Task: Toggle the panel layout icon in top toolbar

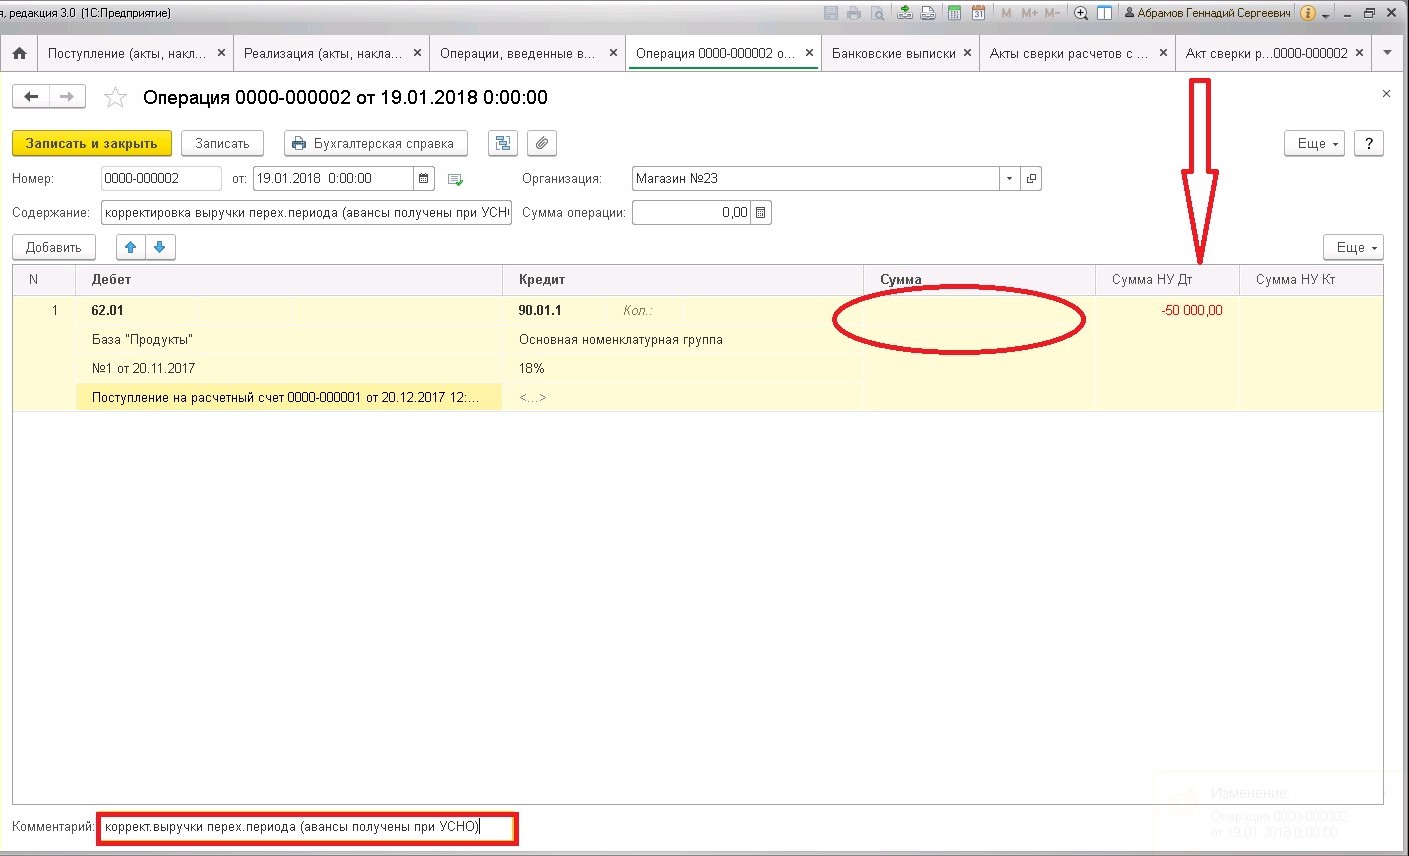Action: 1104,13
